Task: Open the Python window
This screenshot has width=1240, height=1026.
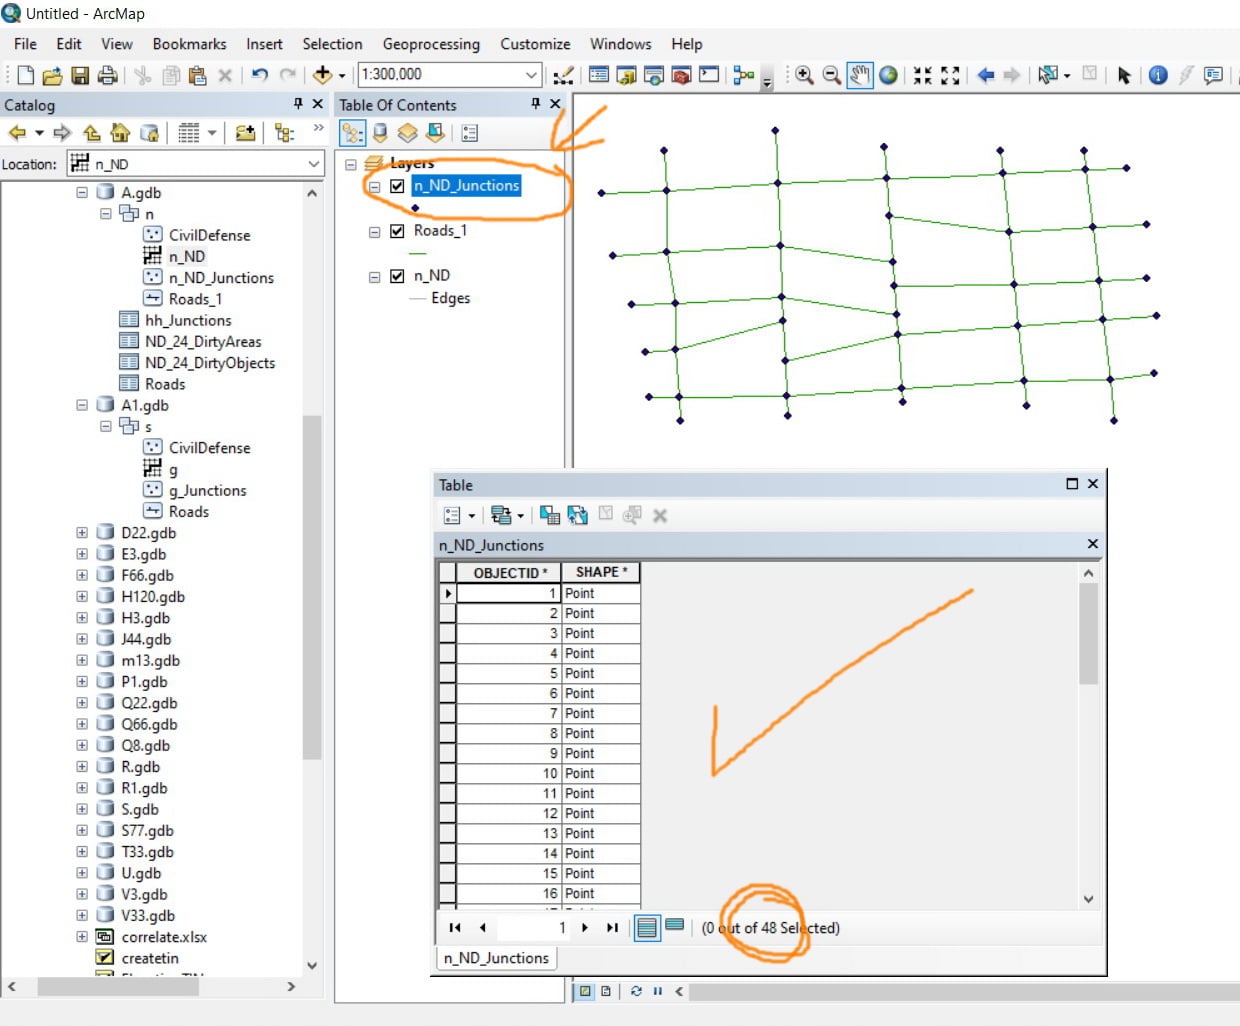Action: [x=709, y=75]
